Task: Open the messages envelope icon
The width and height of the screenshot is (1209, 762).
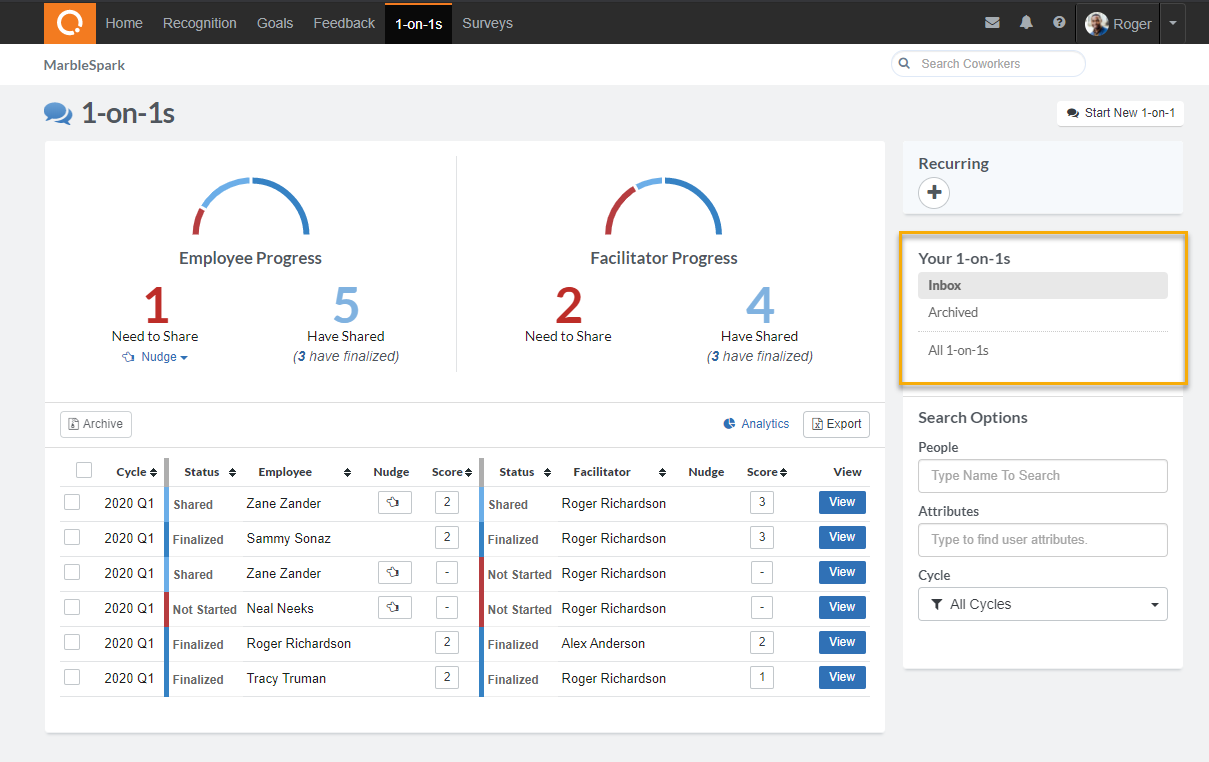Action: pyautogui.click(x=992, y=23)
